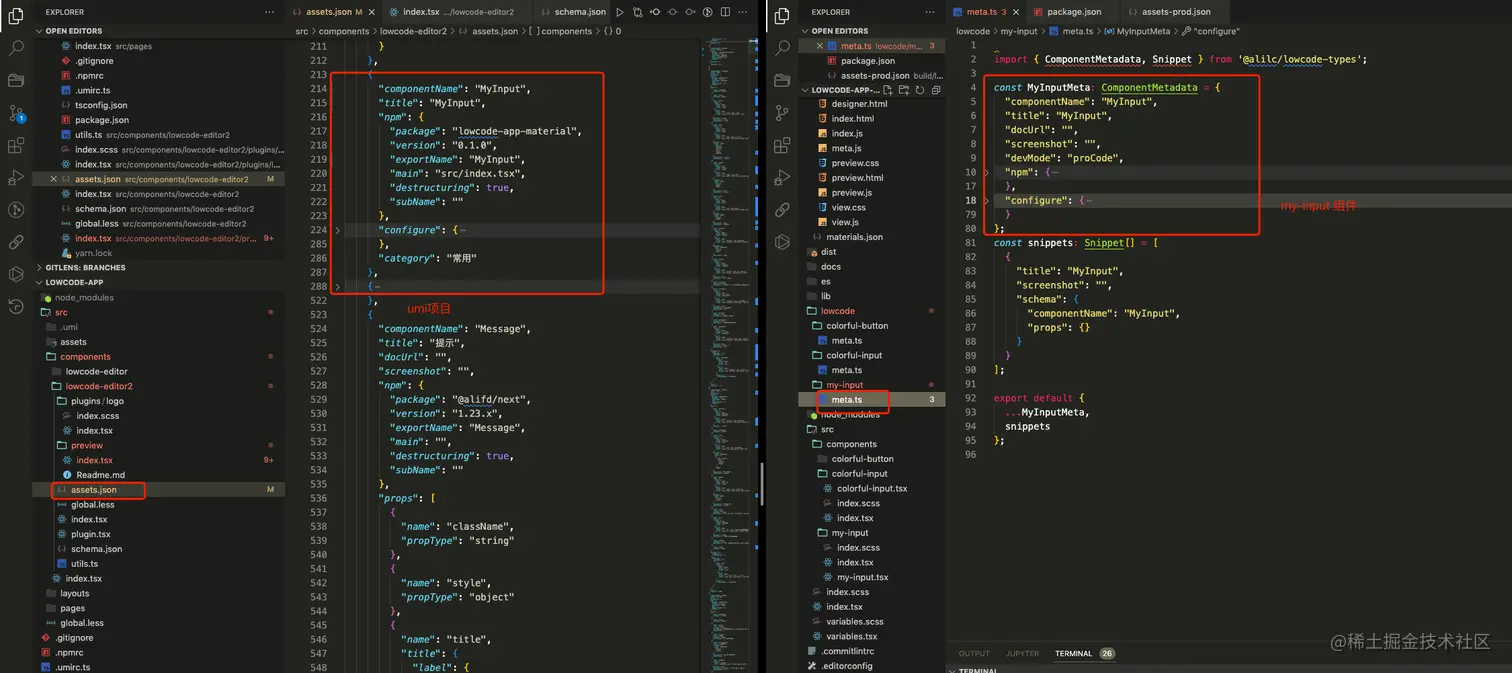Expand folded "configure" block at line 224

[x=338, y=230]
